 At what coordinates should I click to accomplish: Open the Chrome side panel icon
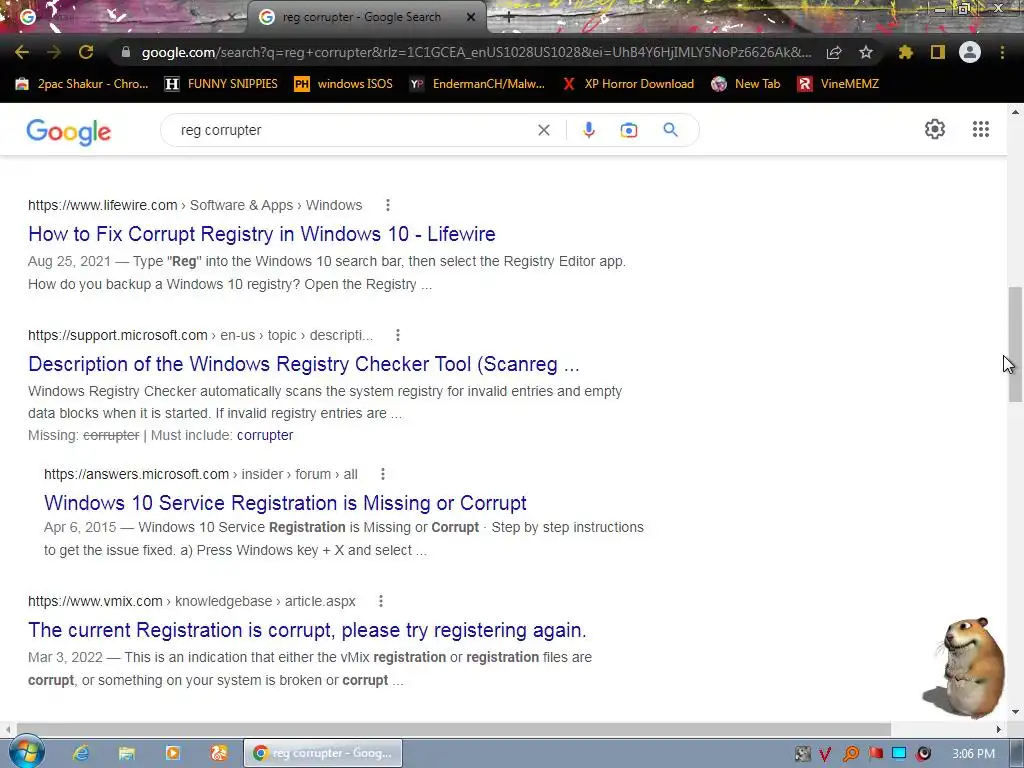(x=938, y=52)
